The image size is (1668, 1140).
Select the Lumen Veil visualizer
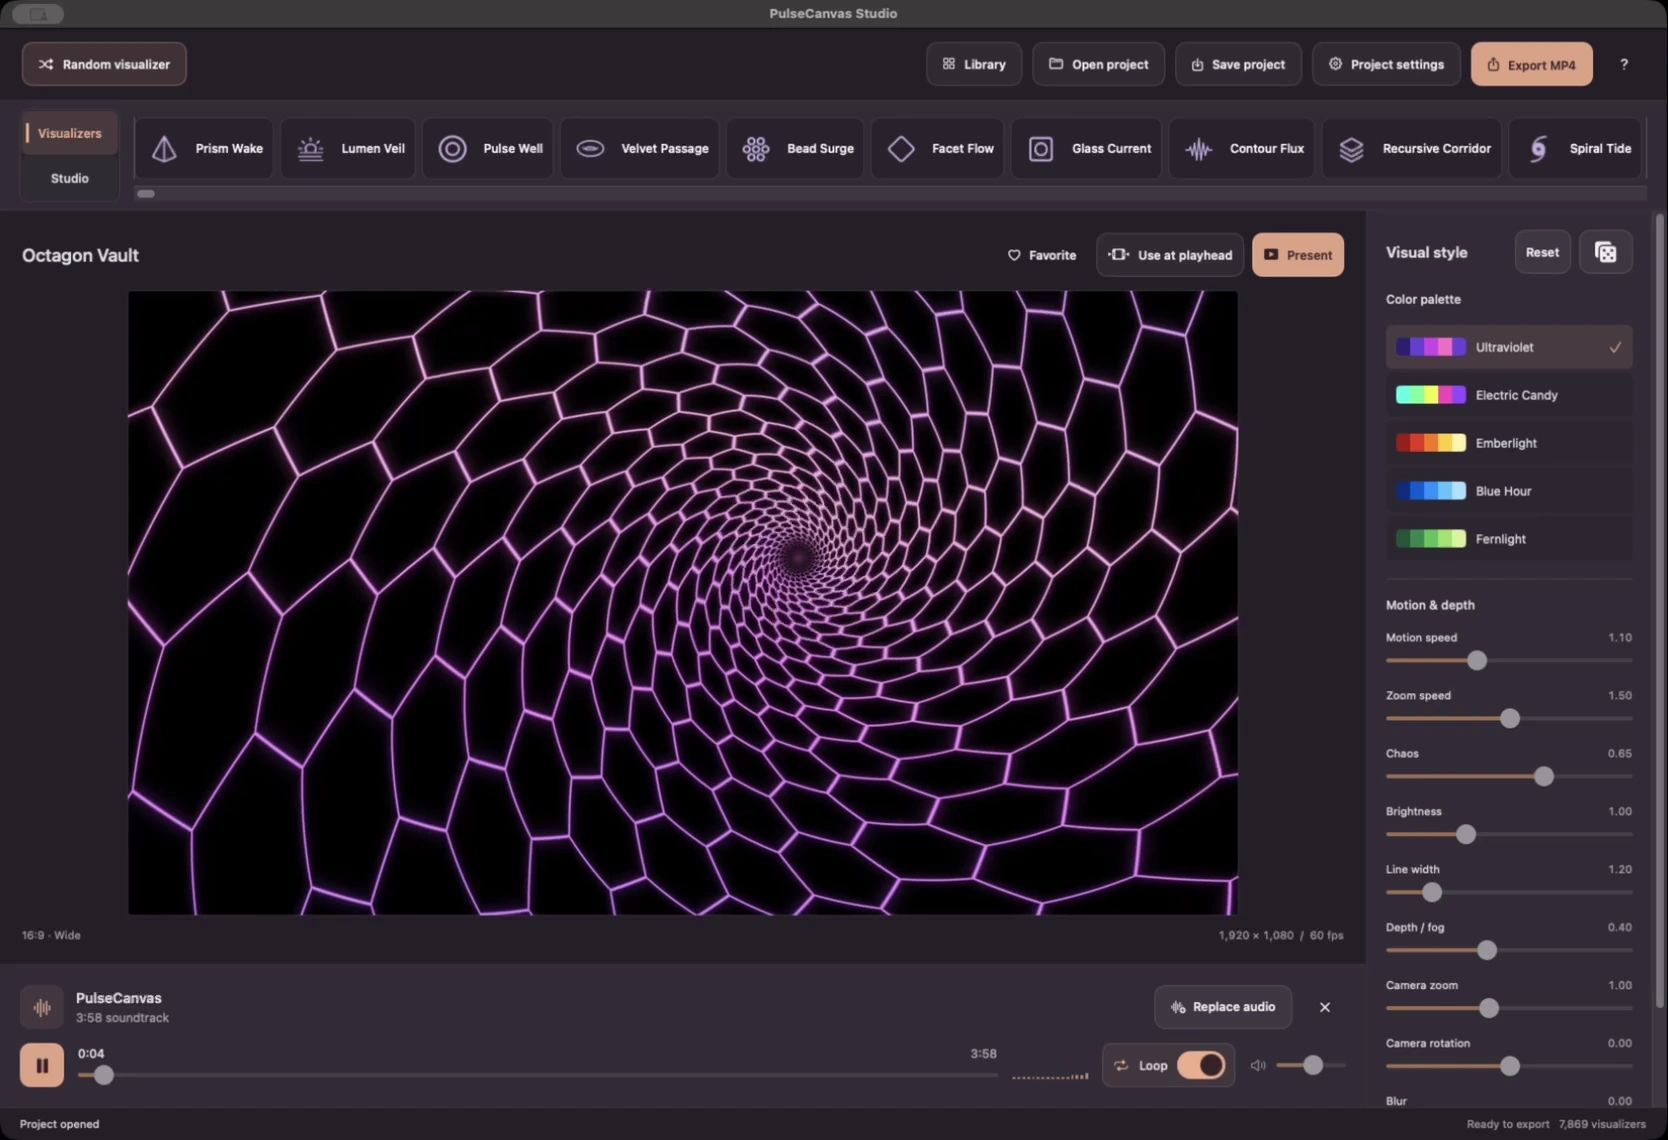point(349,148)
